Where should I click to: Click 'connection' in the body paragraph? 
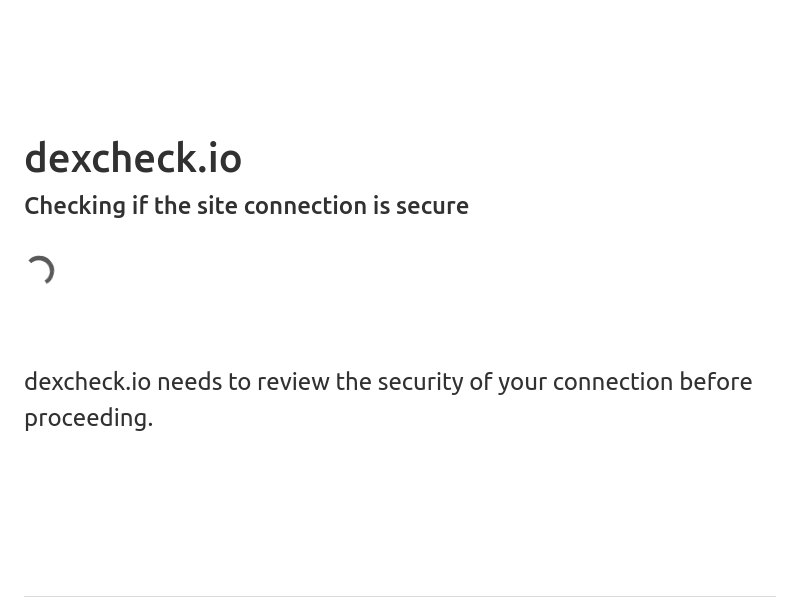pos(613,382)
